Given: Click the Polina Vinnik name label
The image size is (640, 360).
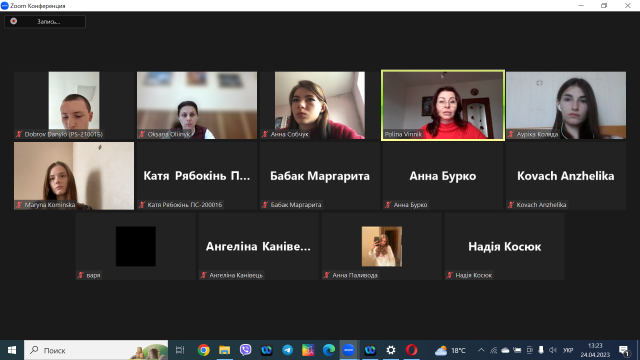Looking at the screenshot, I should click(x=403, y=134).
